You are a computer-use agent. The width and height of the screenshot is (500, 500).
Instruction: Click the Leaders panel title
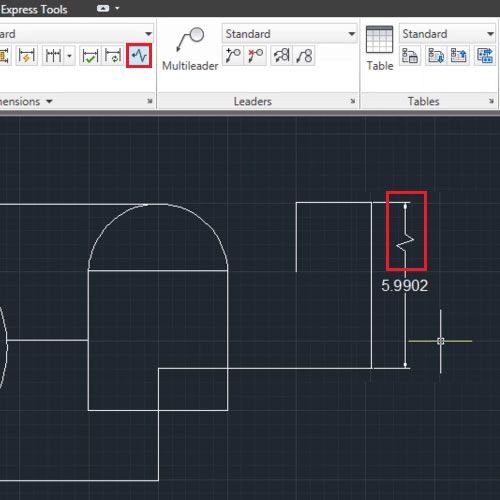(x=253, y=101)
